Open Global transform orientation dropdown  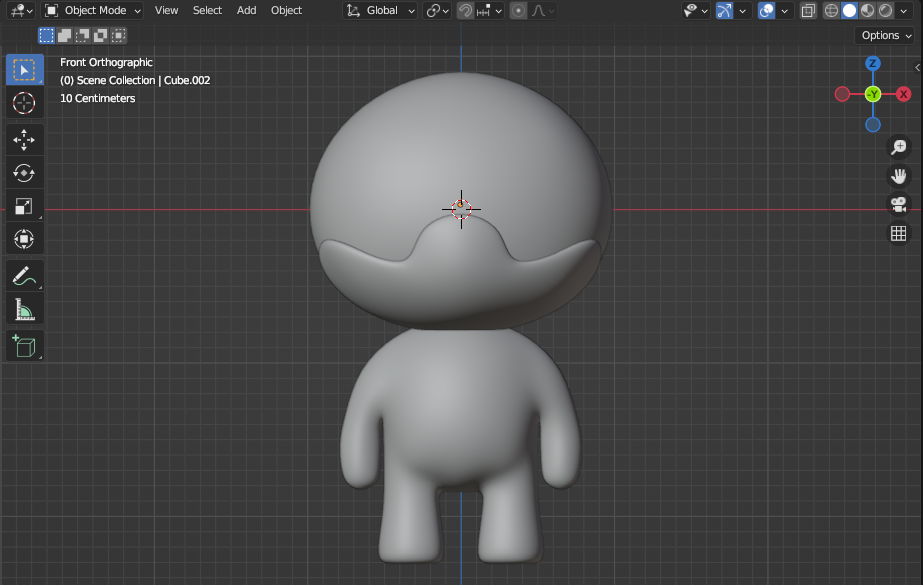tap(381, 10)
